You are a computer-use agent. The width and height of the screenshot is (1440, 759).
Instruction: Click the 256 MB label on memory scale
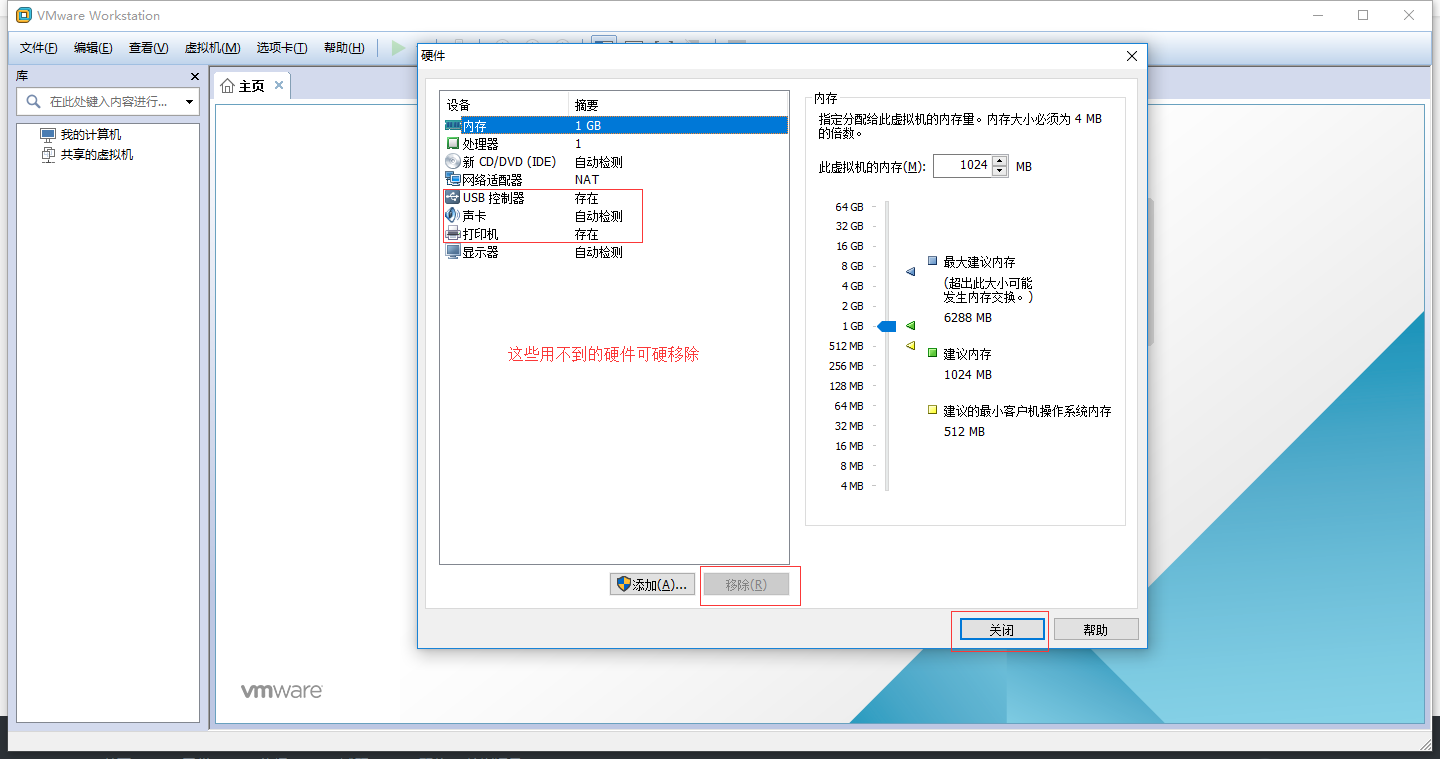coord(846,366)
